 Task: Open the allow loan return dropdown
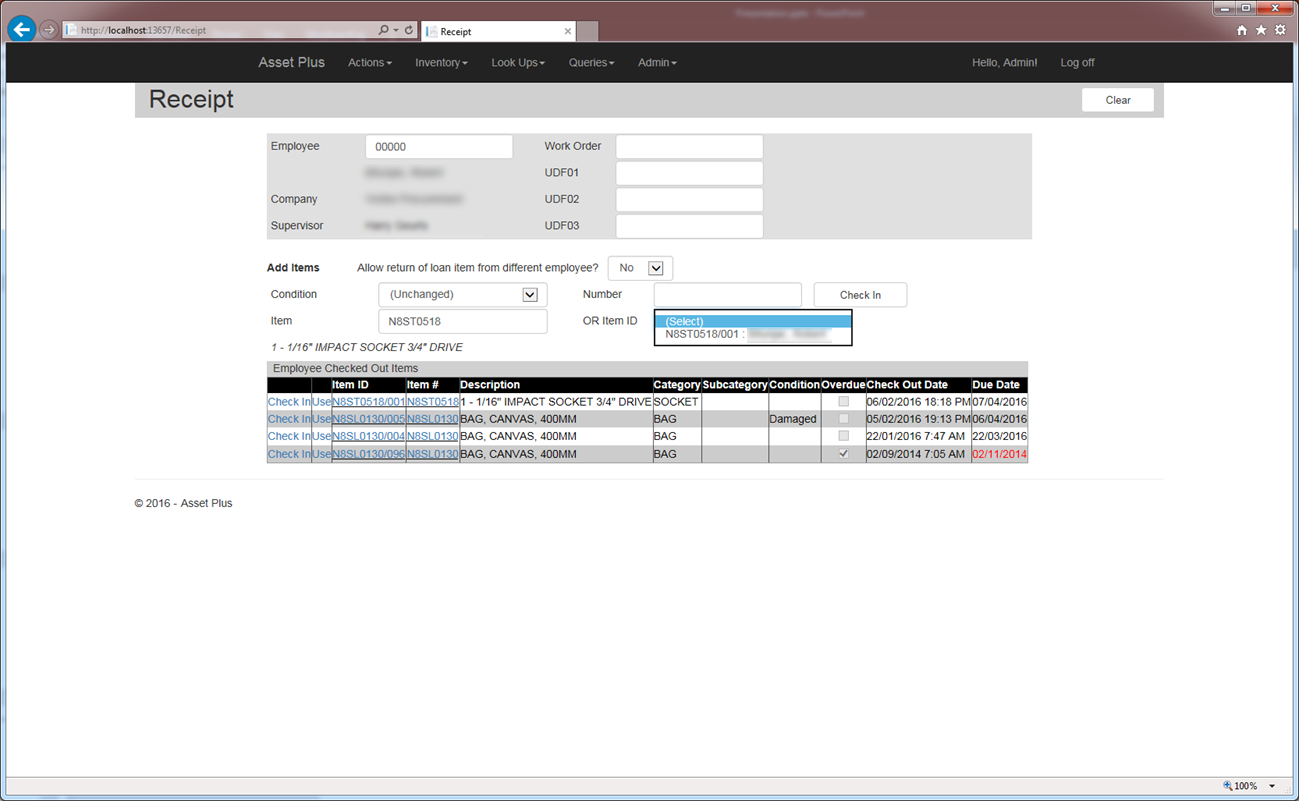(641, 268)
